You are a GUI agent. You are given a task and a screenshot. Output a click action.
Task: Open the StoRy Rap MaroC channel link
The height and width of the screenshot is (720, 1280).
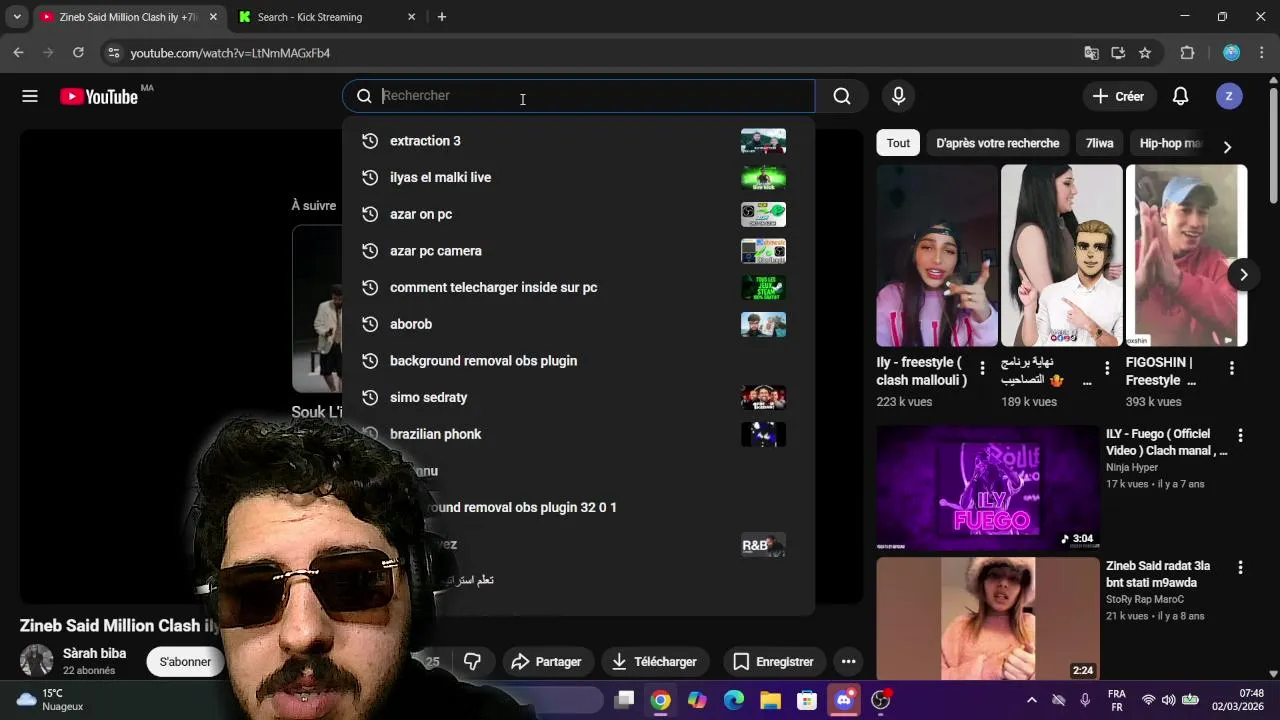click(x=1145, y=600)
